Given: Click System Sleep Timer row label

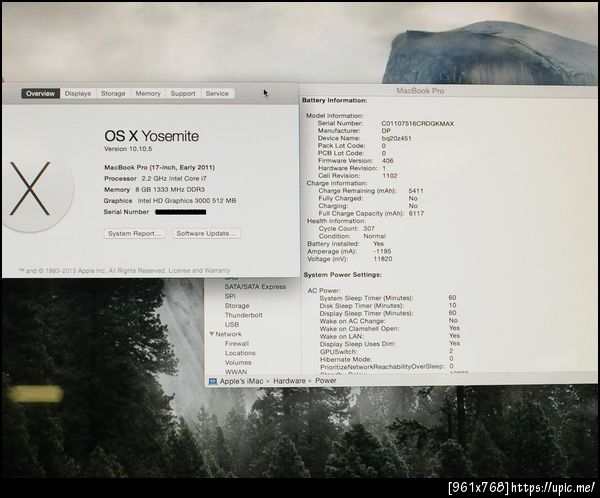Looking at the screenshot, I should [366, 298].
